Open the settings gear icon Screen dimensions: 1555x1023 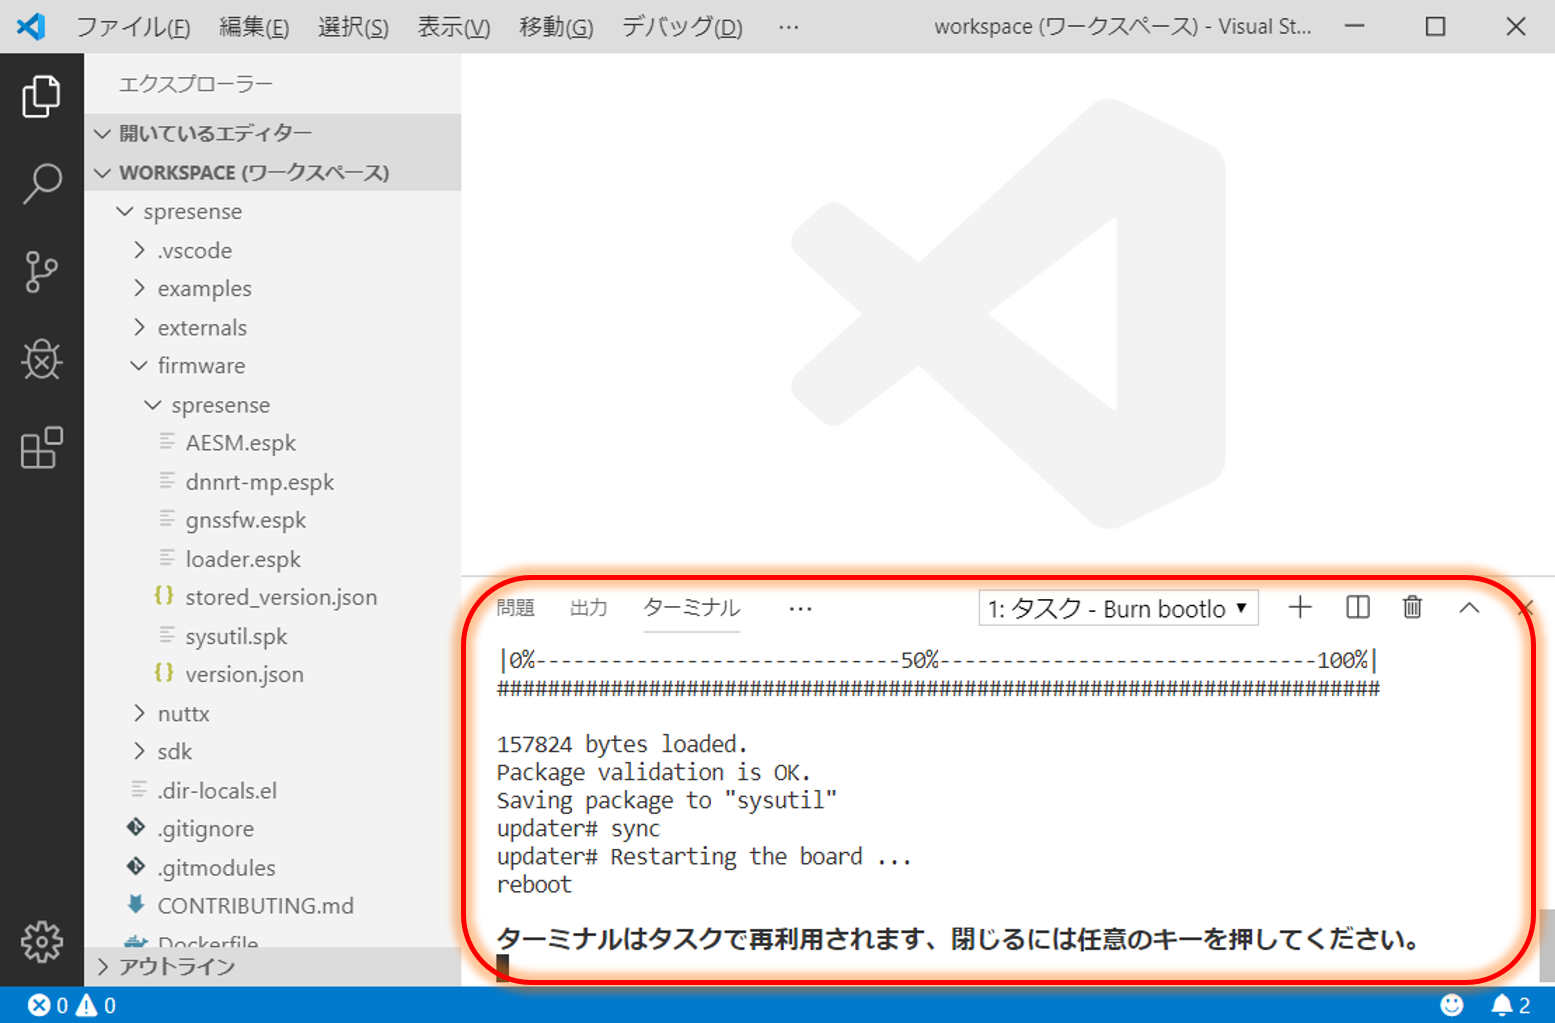tap(41, 940)
